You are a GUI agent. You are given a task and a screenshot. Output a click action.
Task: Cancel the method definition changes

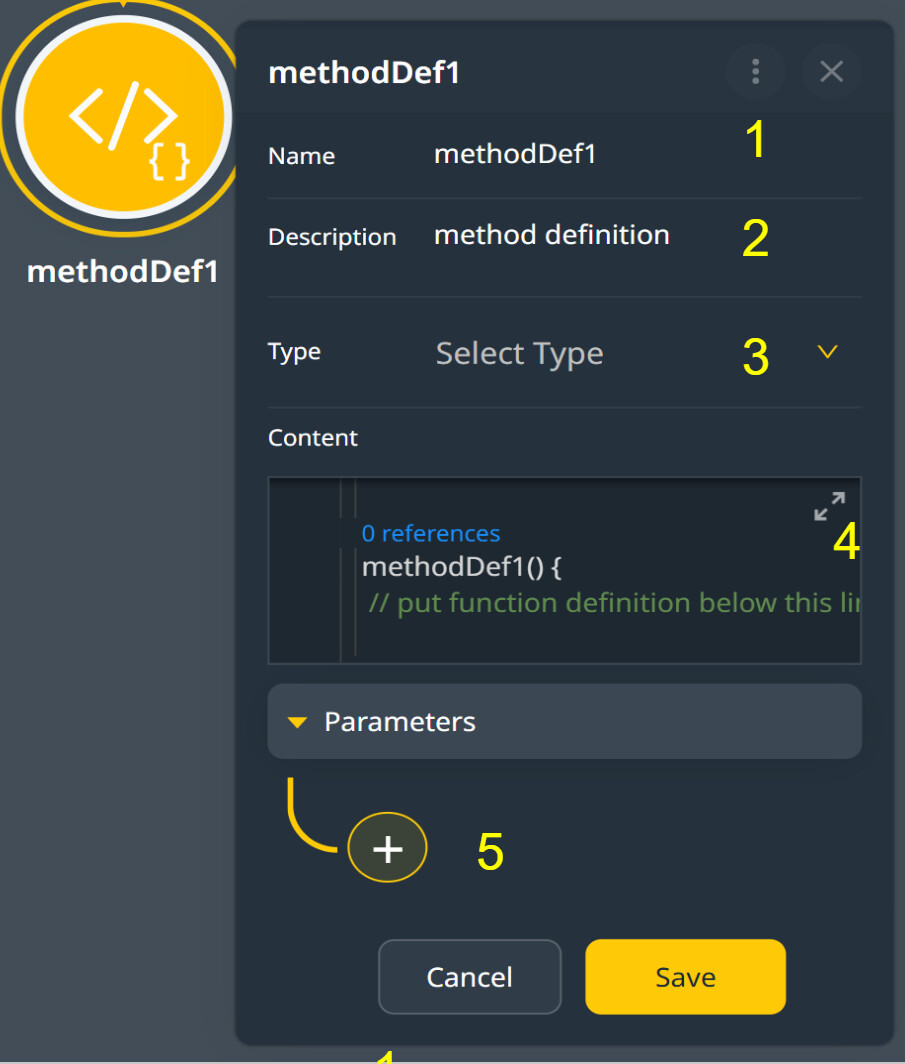click(x=469, y=977)
